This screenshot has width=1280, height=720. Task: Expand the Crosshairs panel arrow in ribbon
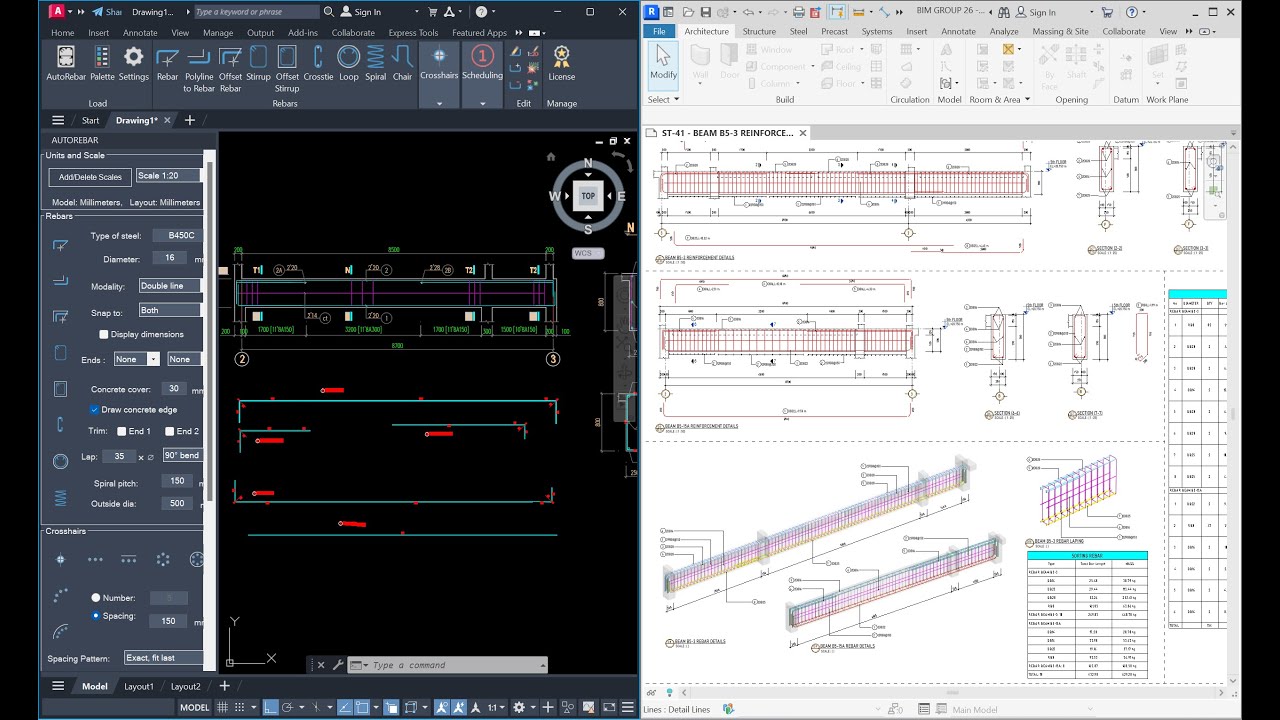coord(439,103)
